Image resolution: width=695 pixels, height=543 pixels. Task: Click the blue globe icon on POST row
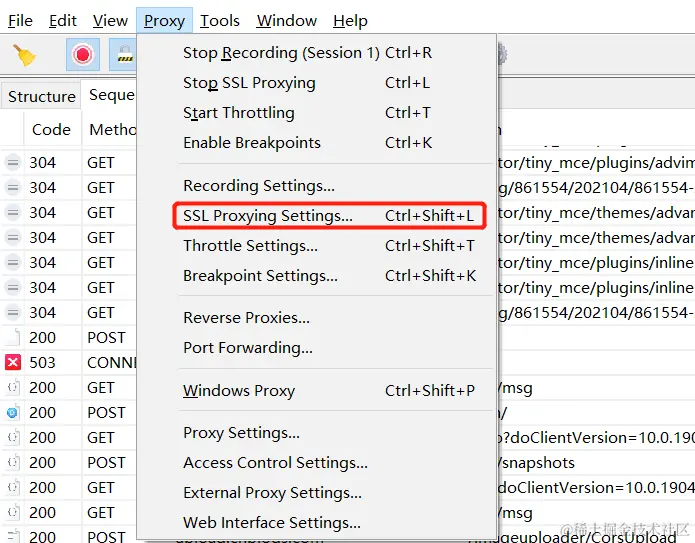click(x=12, y=413)
